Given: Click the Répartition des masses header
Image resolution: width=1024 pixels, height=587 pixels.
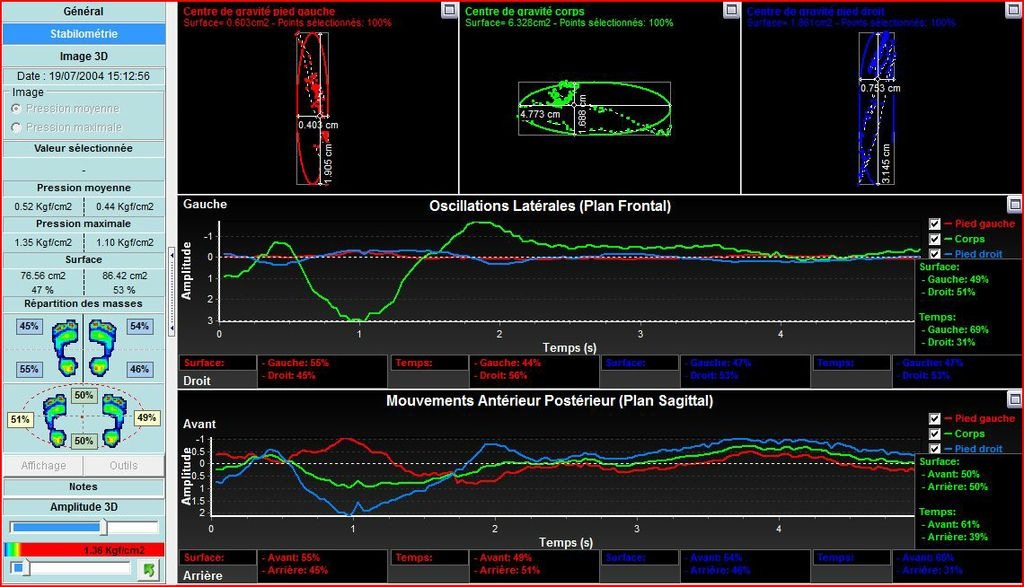Looking at the screenshot, I should 84,304.
